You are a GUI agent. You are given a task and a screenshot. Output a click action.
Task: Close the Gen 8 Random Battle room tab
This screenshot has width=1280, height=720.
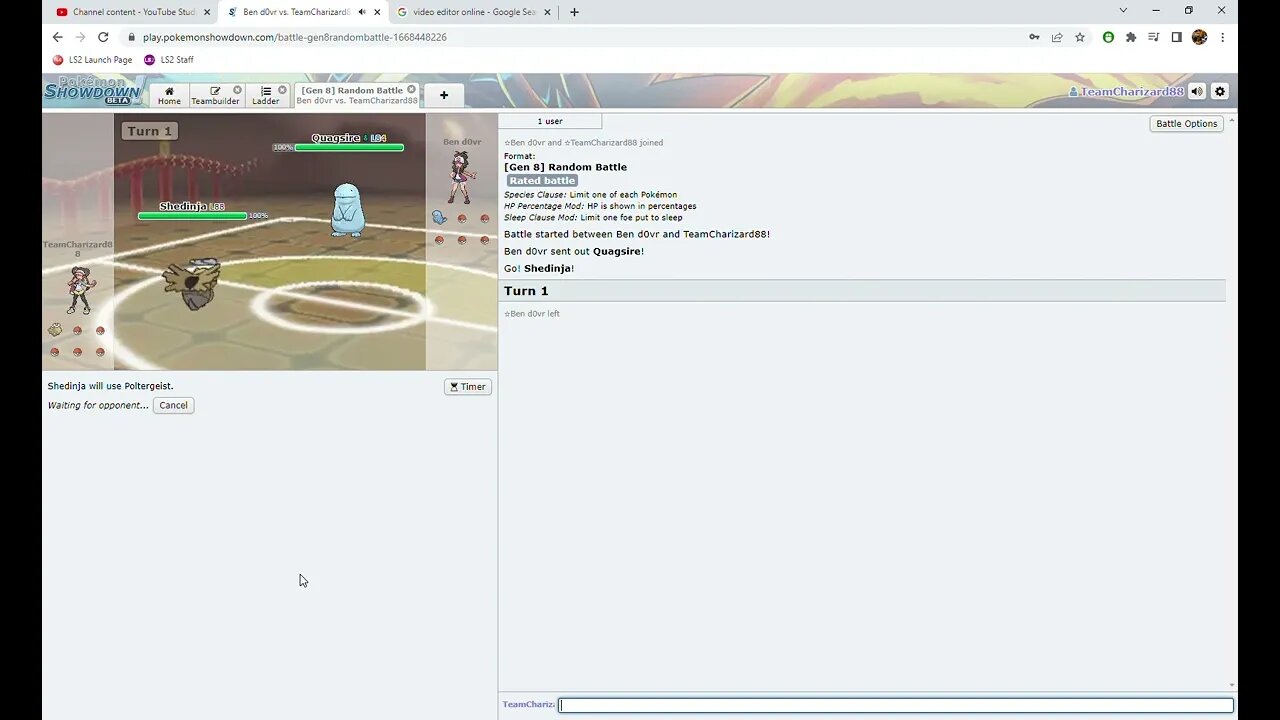[x=411, y=89]
